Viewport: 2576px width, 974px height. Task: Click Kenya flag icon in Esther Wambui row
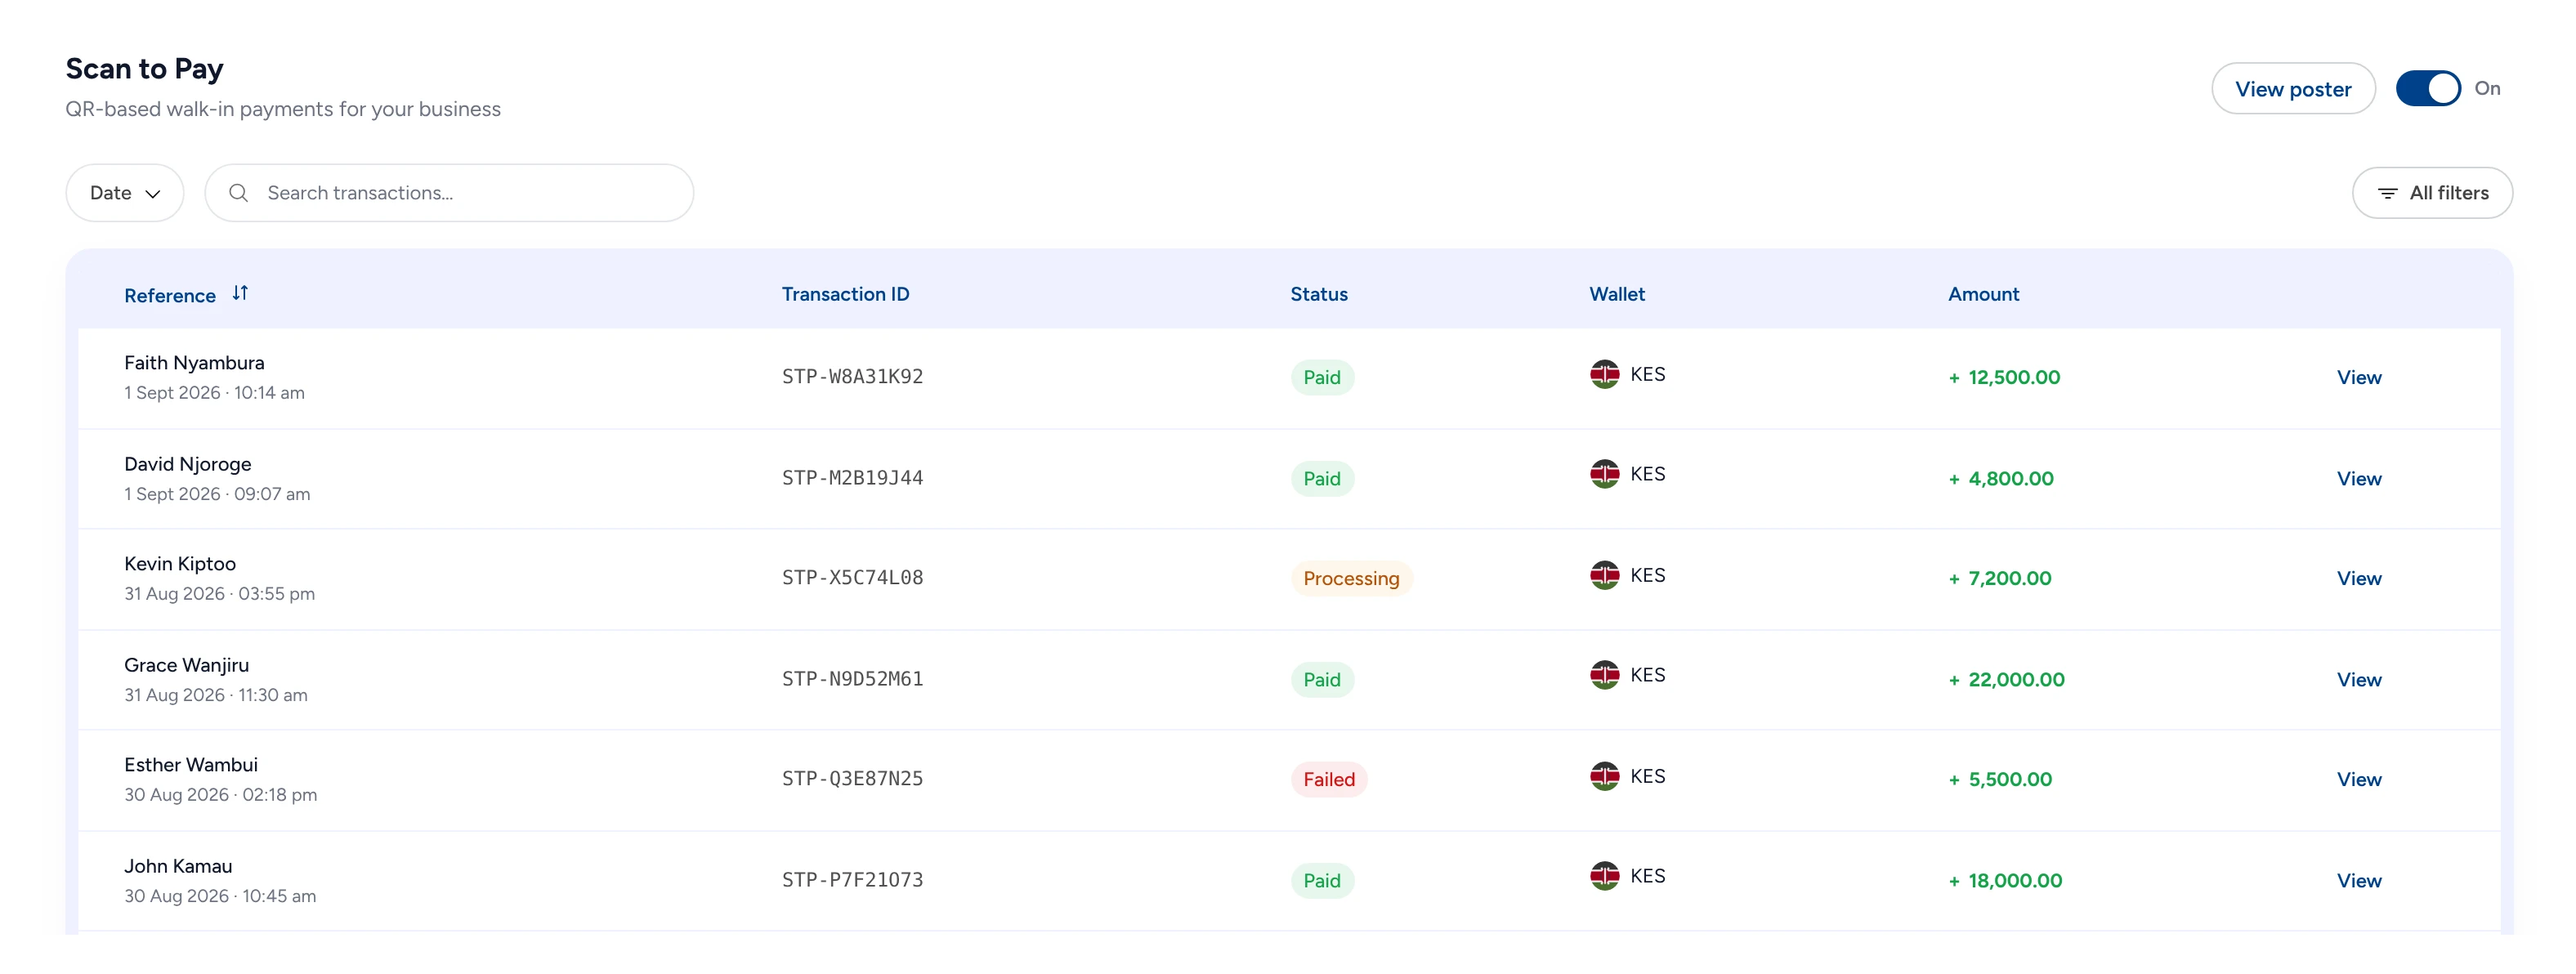click(1604, 776)
